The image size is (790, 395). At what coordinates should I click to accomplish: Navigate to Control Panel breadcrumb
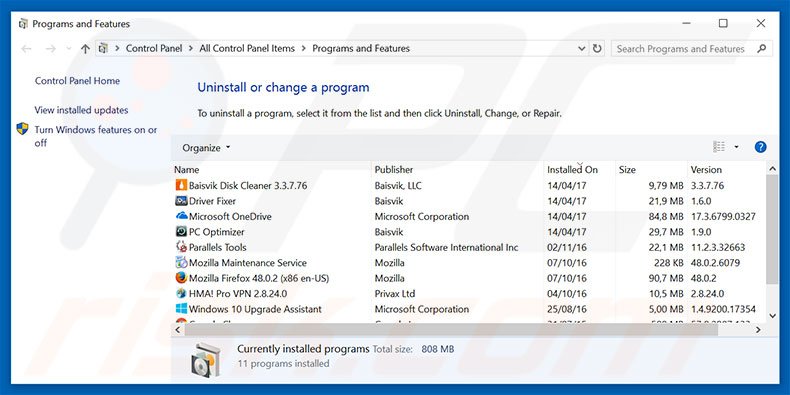click(154, 49)
